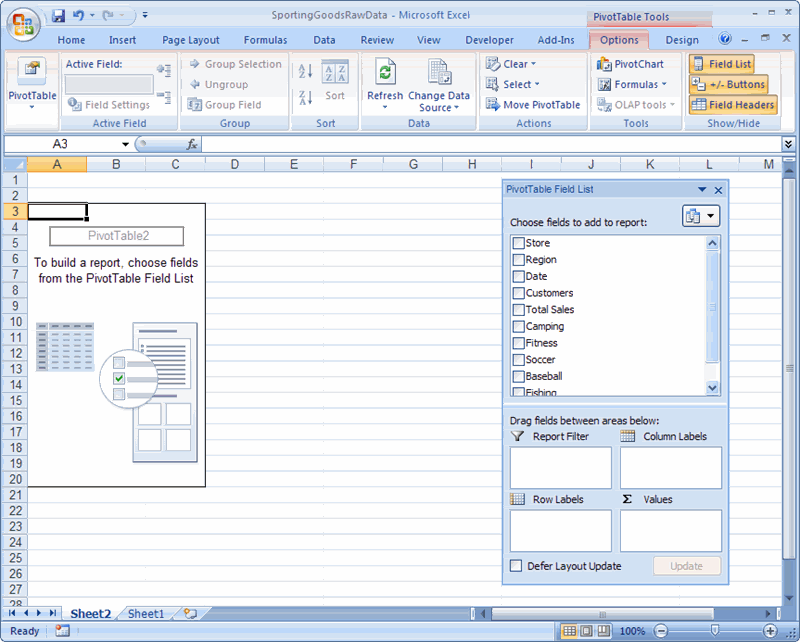Click the 100% zoom level button
800x642 pixels.
[x=632, y=631]
